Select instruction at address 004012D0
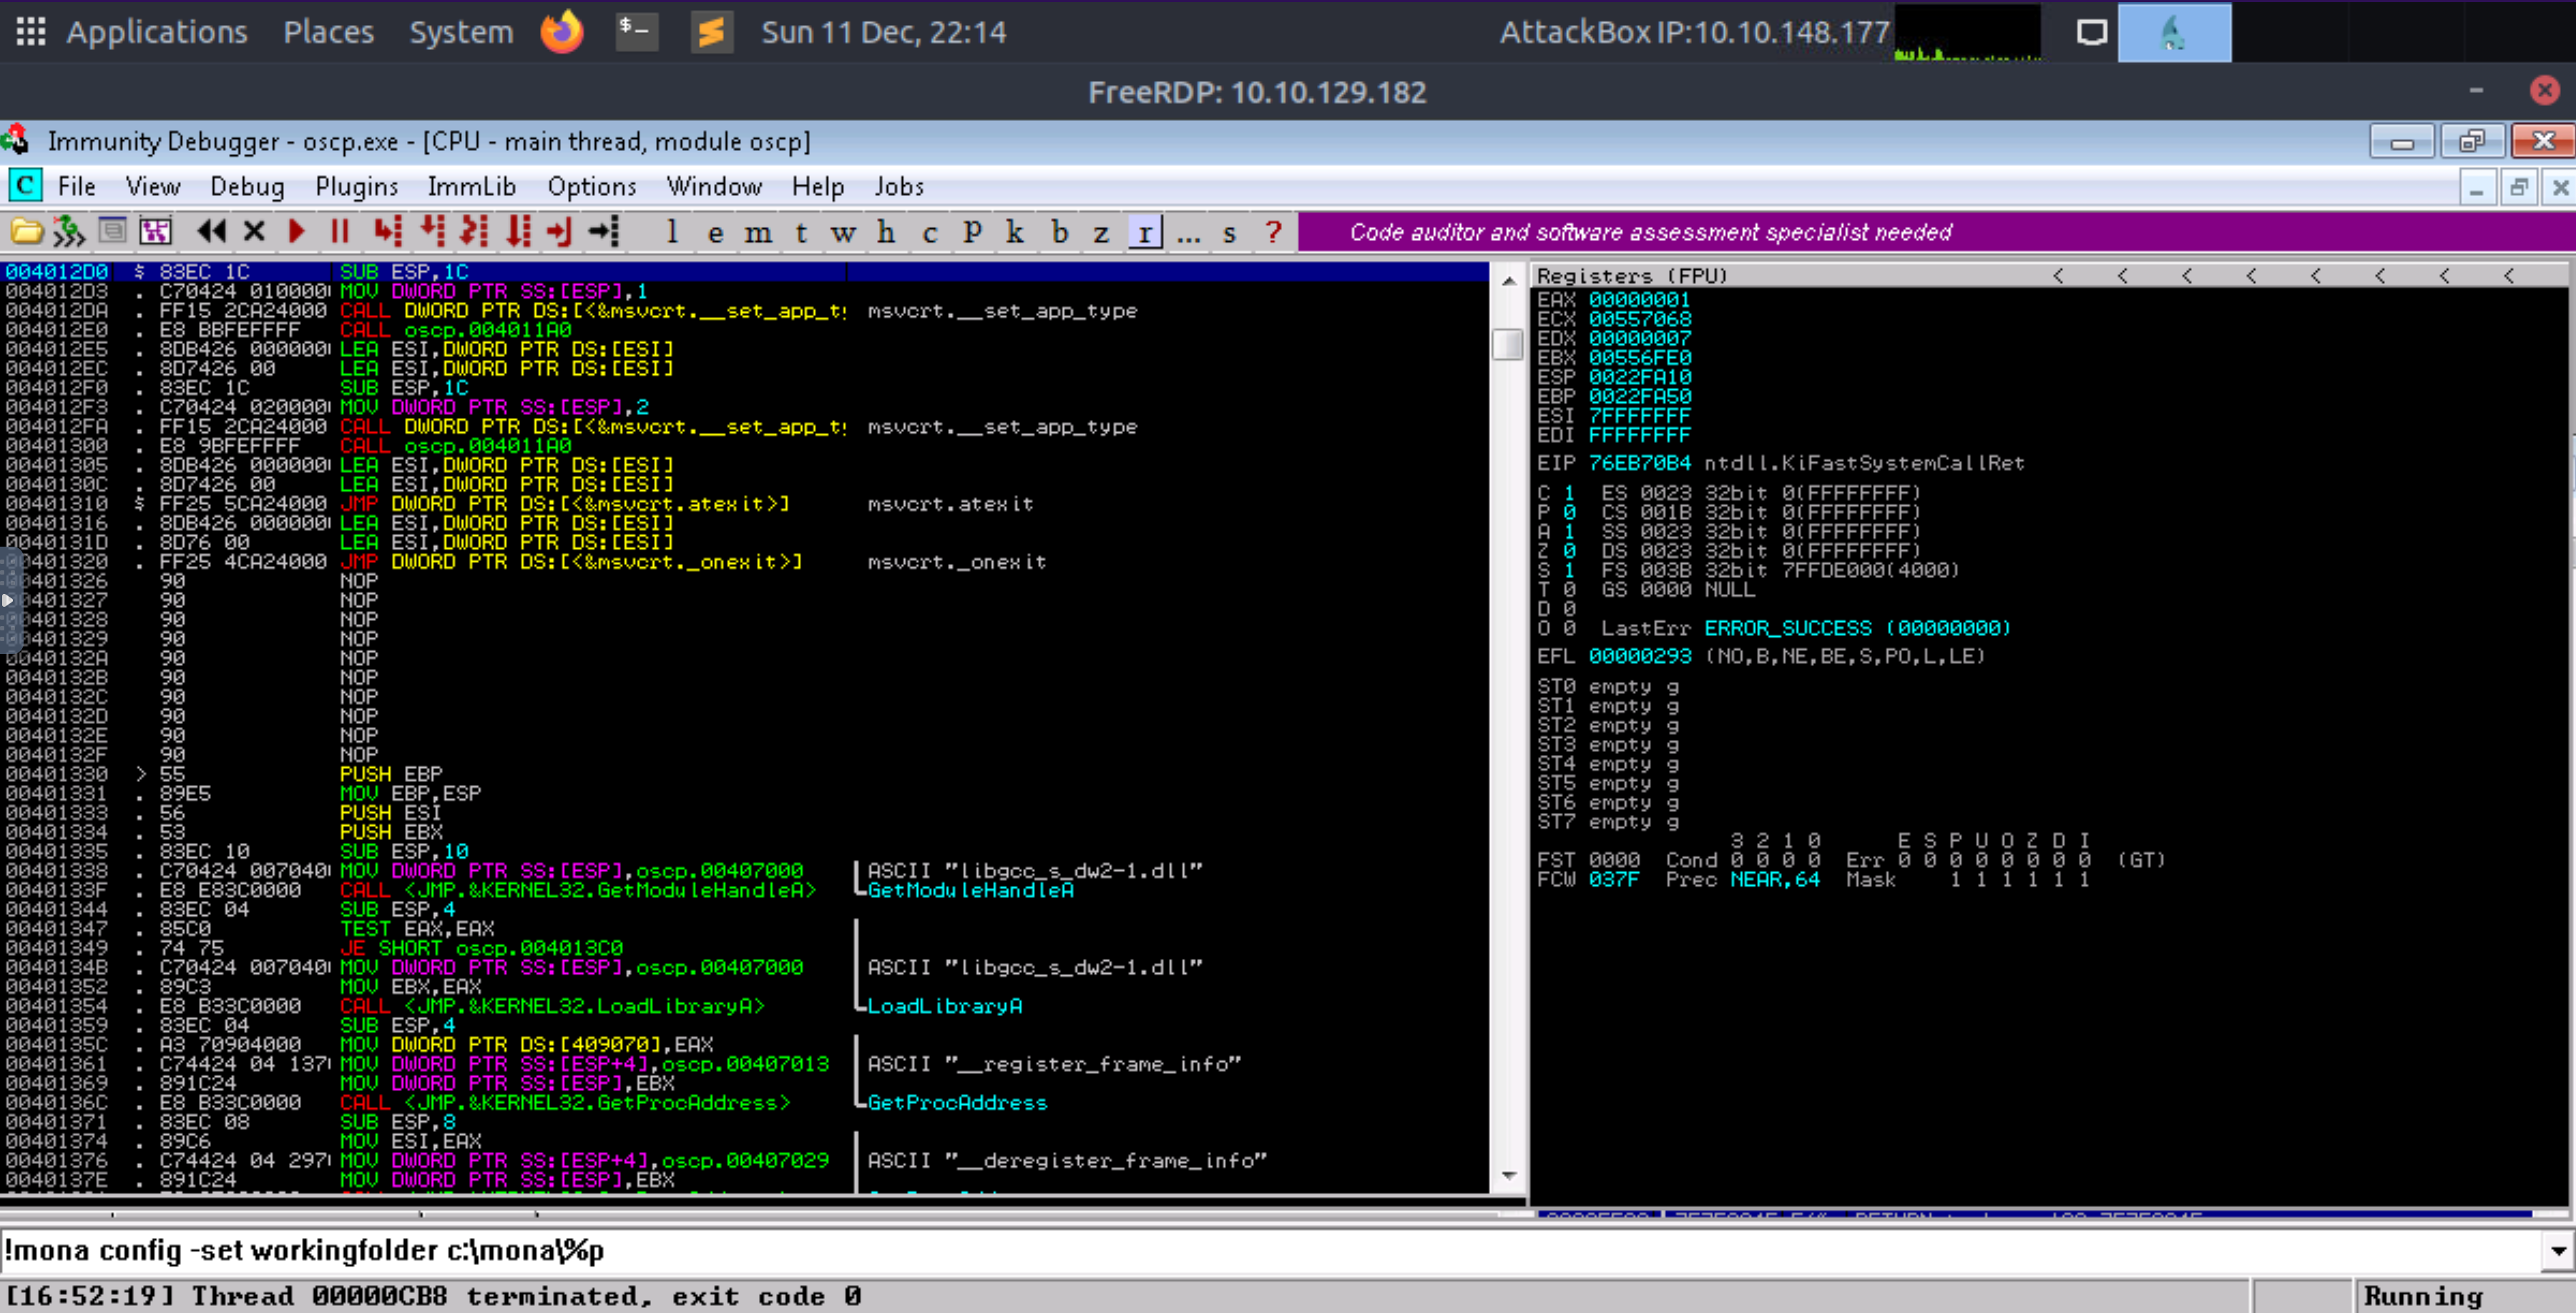Image resolution: width=2576 pixels, height=1313 pixels. click(744, 272)
